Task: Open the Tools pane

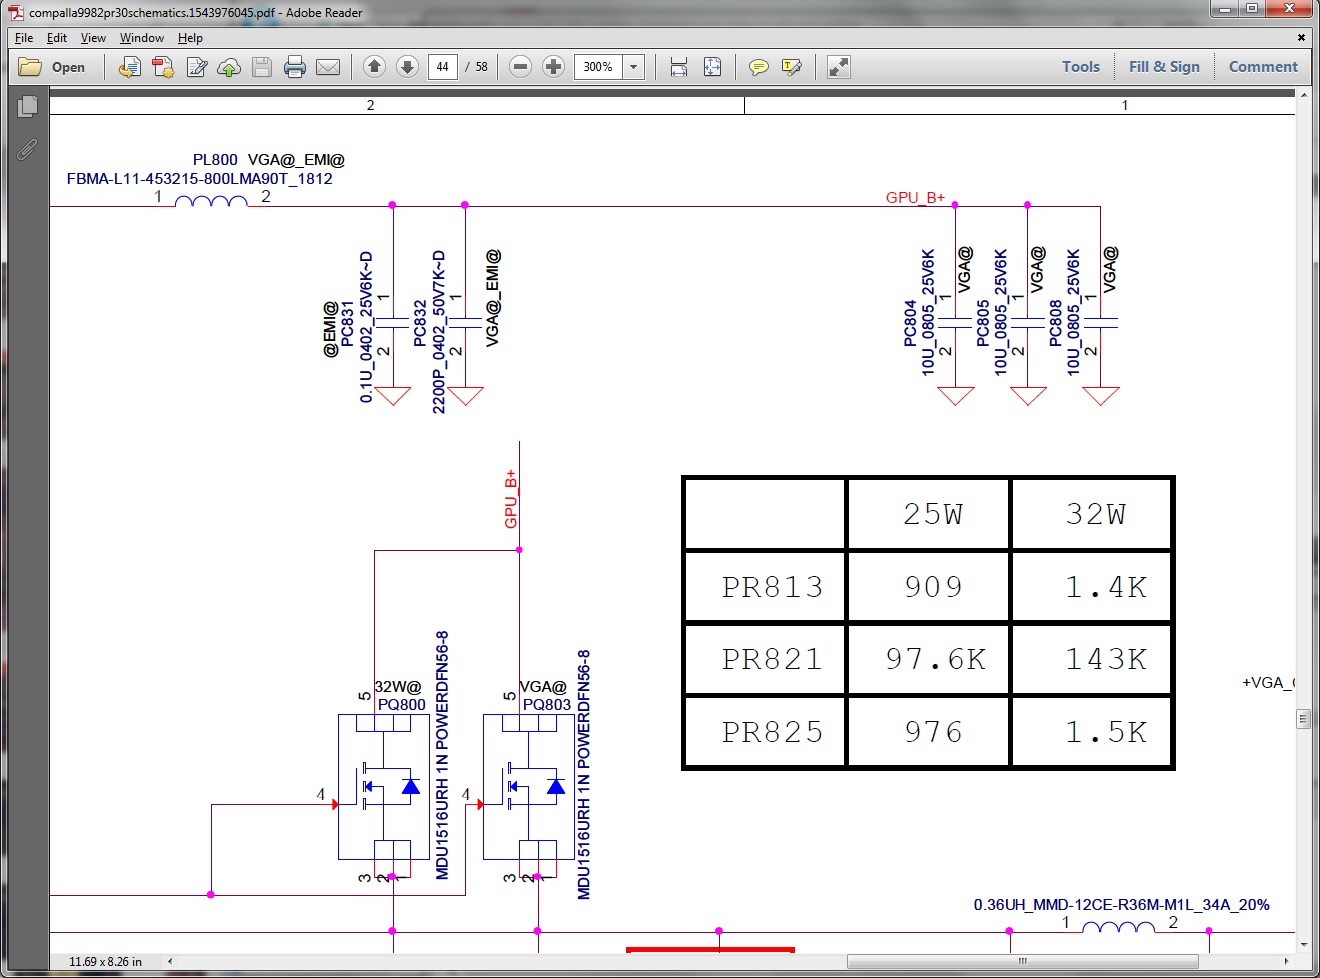Action: pyautogui.click(x=1080, y=67)
